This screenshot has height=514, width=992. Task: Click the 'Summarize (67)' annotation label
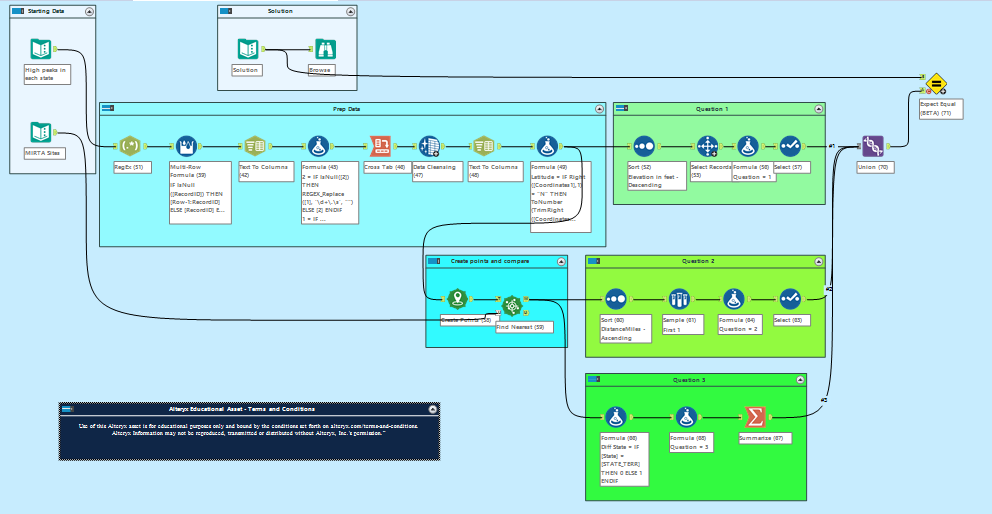click(x=764, y=438)
